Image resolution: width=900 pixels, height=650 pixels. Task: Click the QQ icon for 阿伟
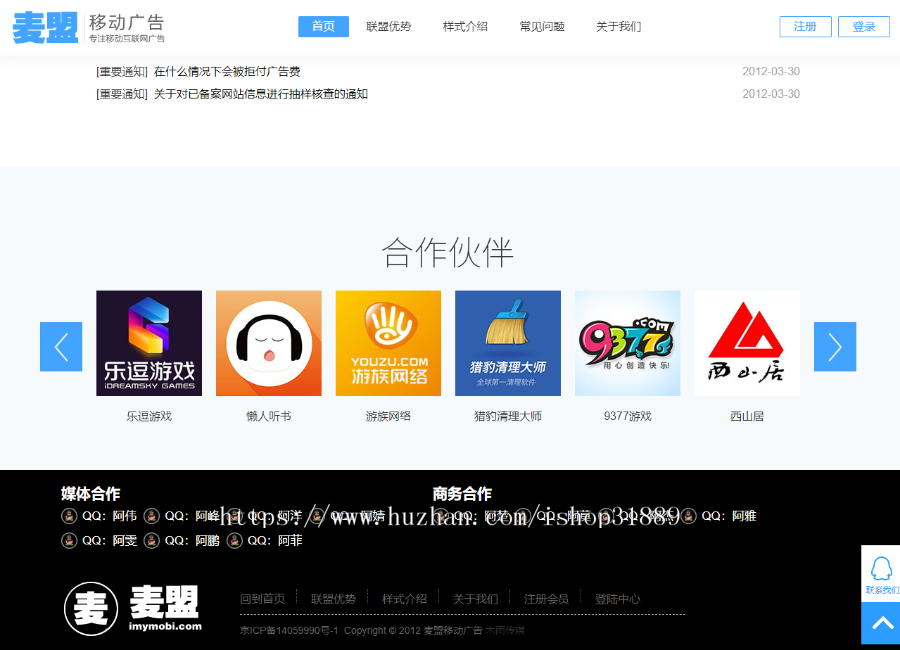click(69, 516)
